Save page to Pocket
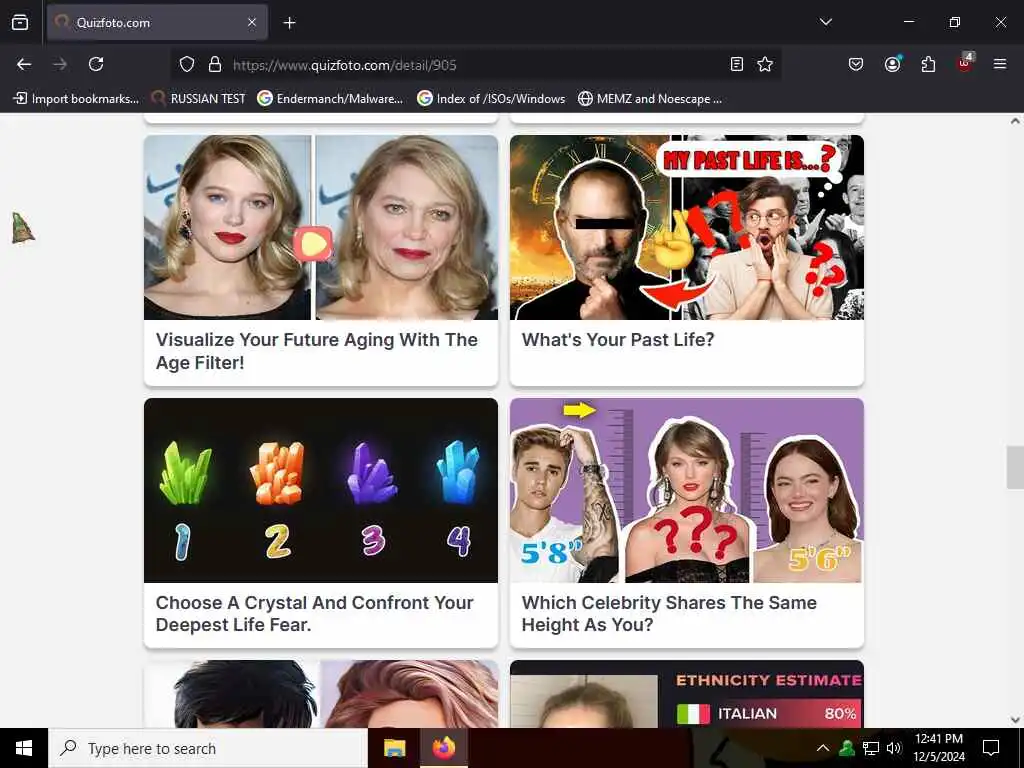 coord(856,64)
